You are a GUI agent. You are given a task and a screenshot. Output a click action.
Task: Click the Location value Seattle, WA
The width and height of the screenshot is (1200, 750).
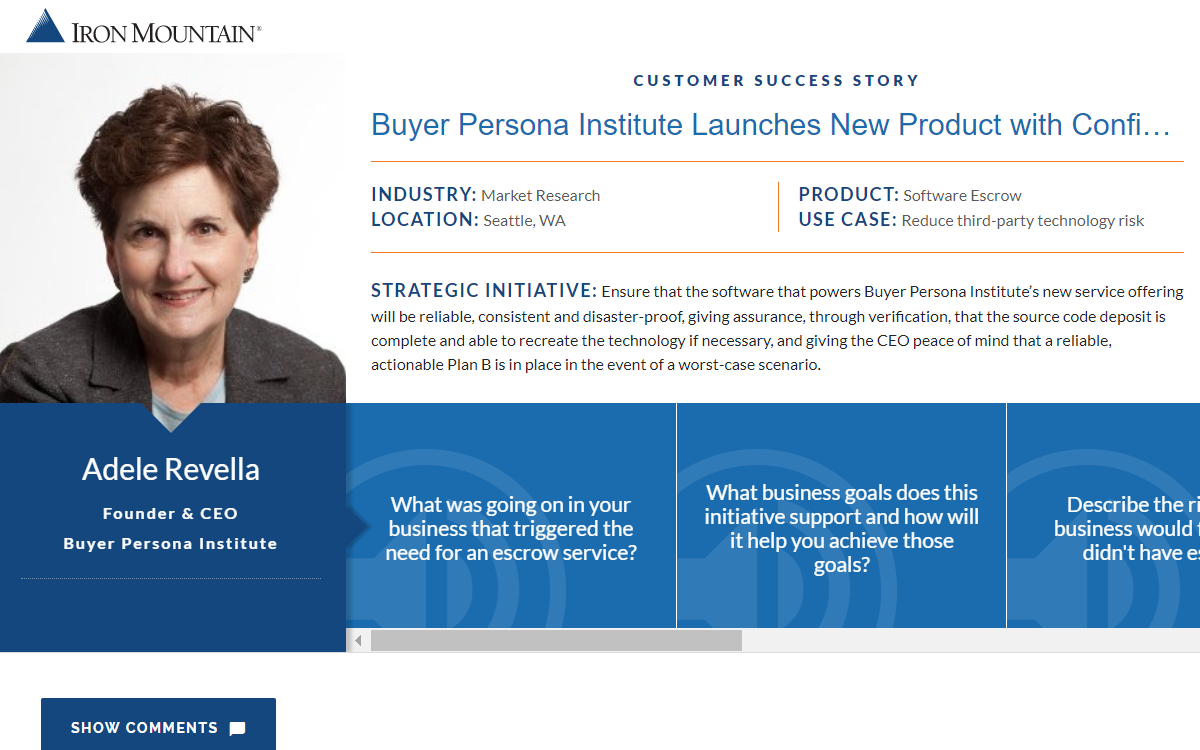pyautogui.click(x=524, y=221)
